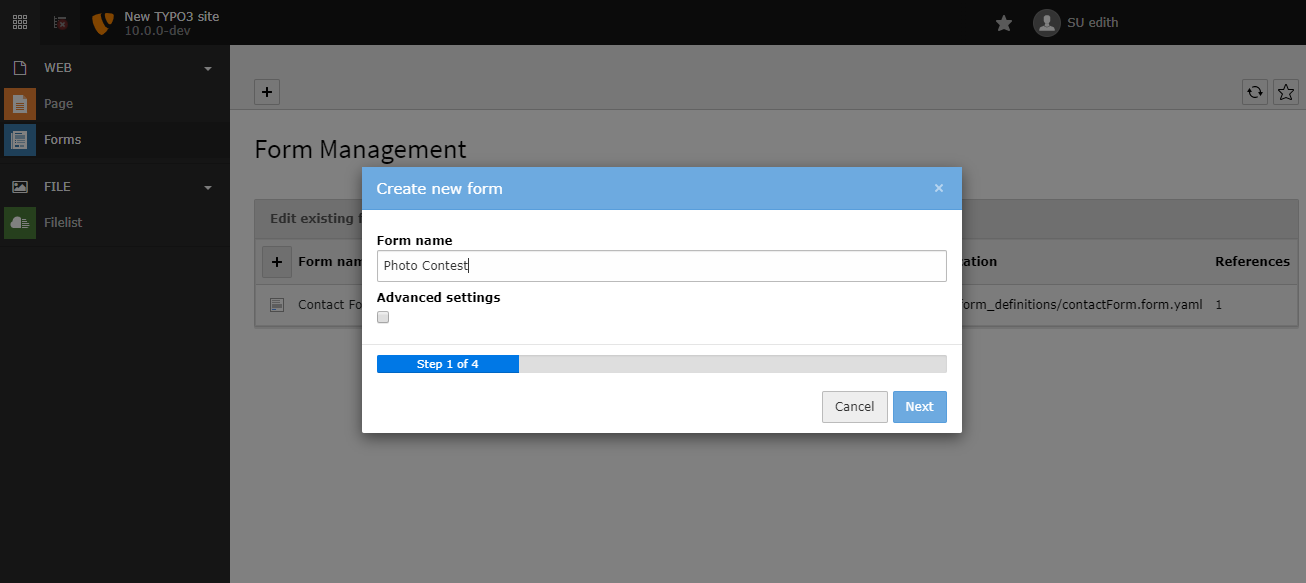The image size is (1306, 583).
Task: Click the TYPO3 logo in the top bar
Action: tap(101, 22)
